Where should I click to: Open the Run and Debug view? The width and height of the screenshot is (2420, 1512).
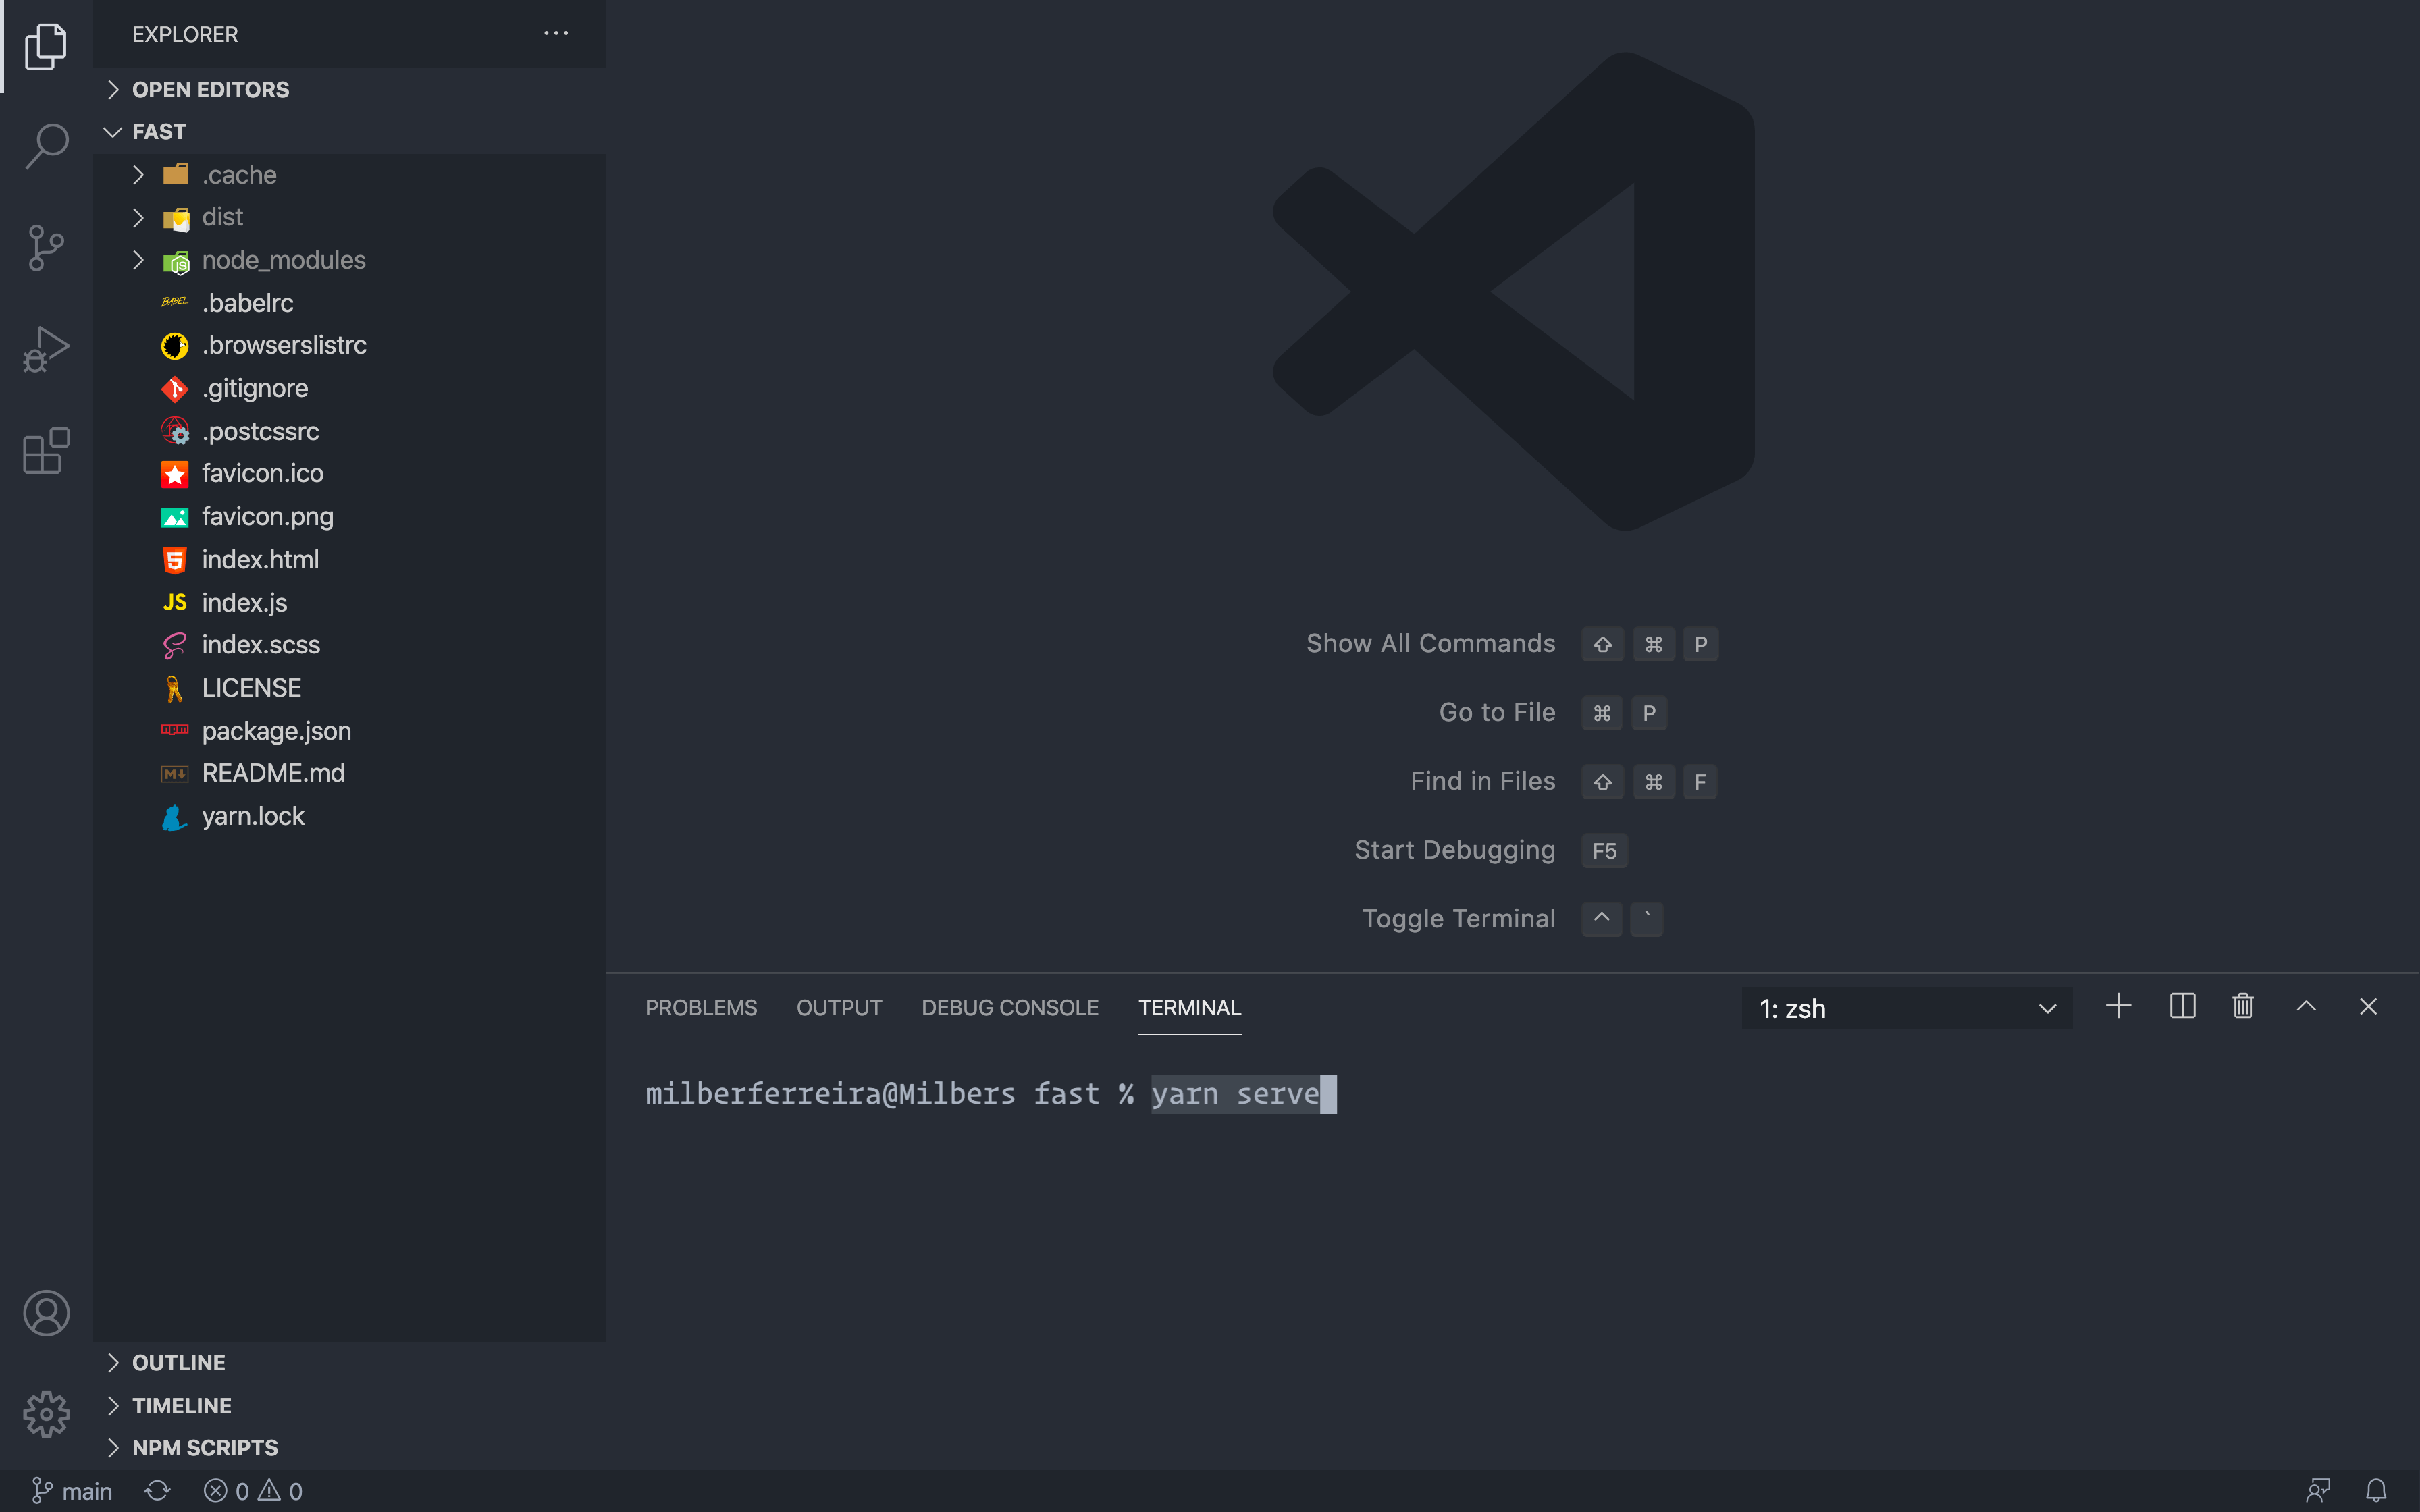(46, 350)
